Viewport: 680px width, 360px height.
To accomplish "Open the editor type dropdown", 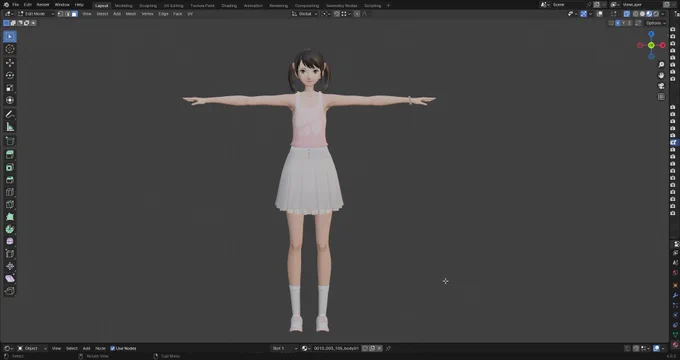I will coord(9,14).
